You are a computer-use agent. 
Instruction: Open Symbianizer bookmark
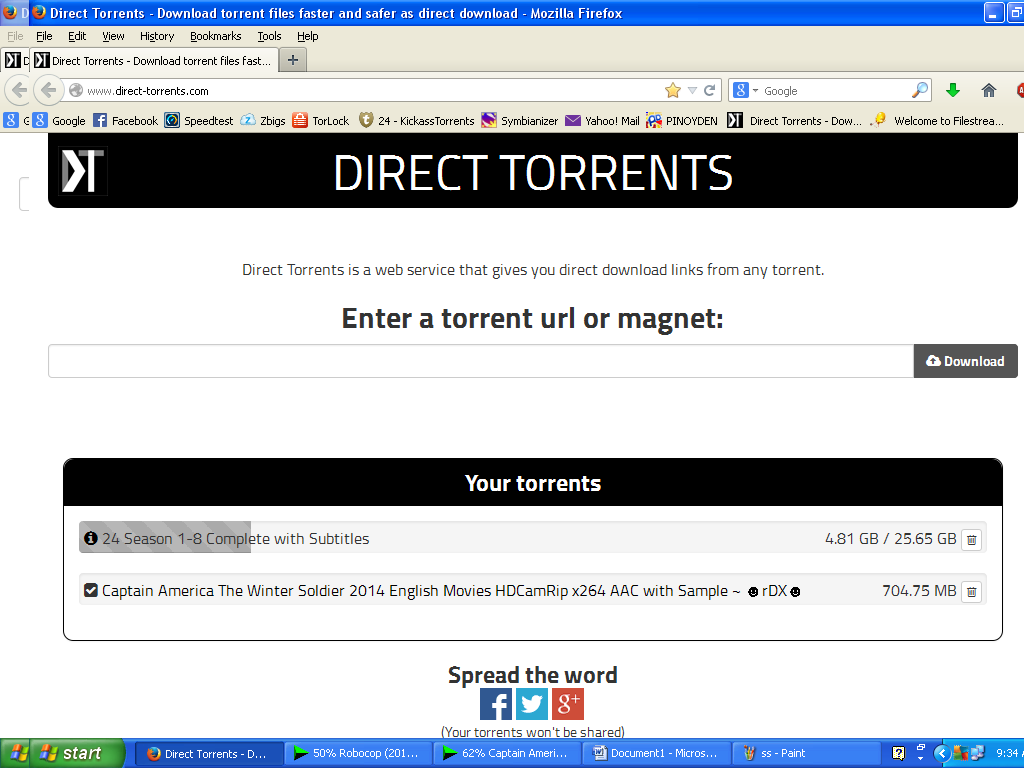[520, 120]
